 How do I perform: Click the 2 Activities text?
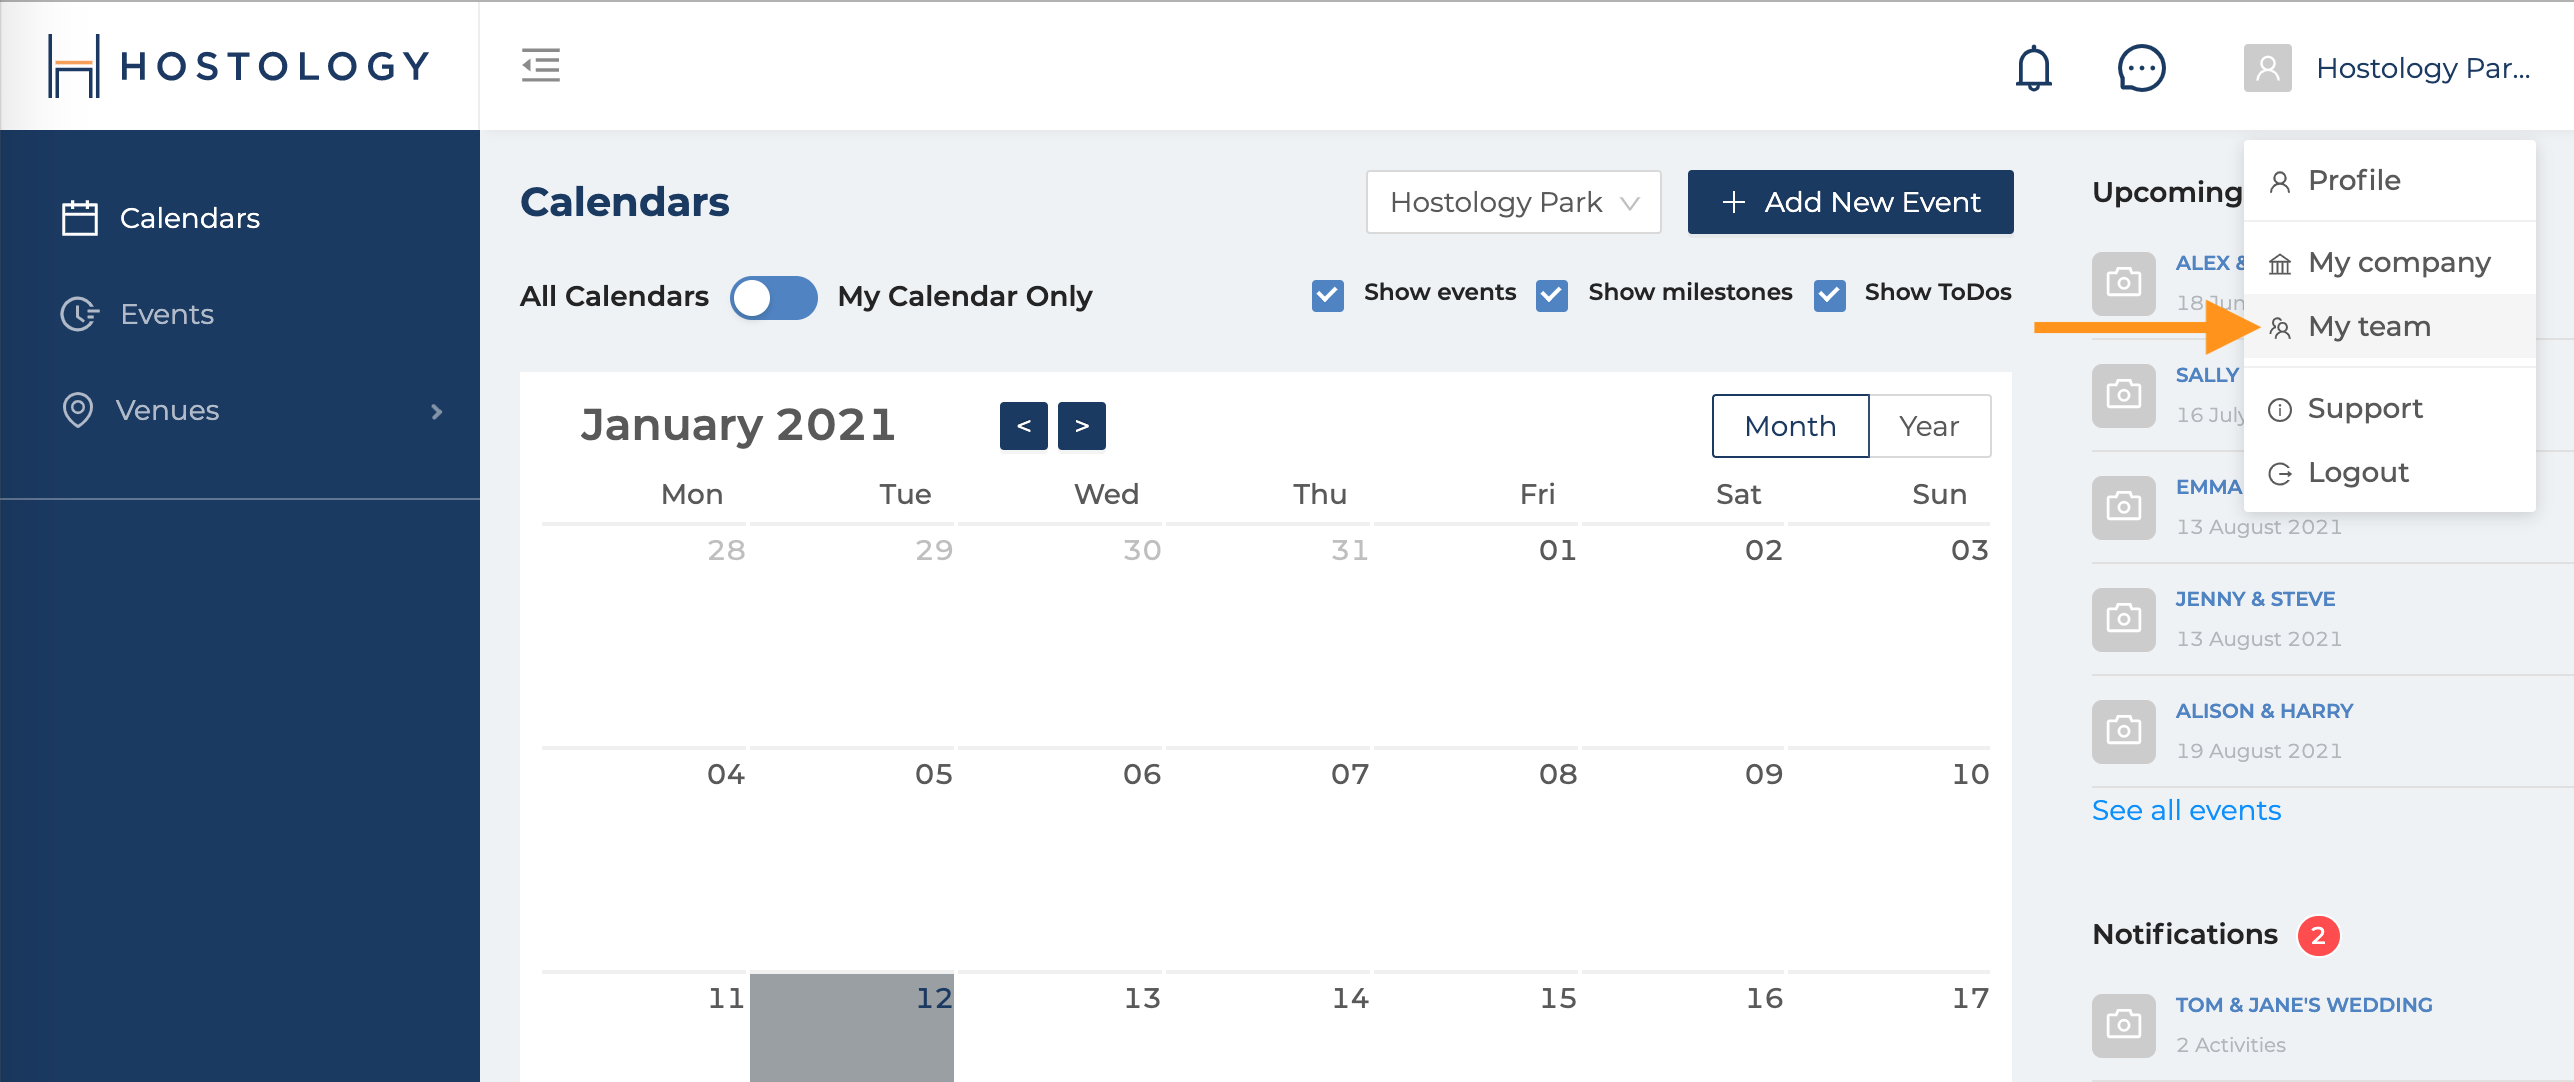[2231, 1045]
